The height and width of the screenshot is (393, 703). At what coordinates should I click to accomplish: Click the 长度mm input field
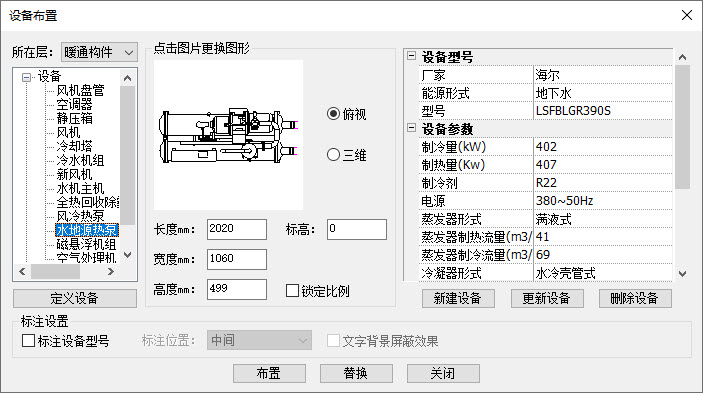(237, 229)
